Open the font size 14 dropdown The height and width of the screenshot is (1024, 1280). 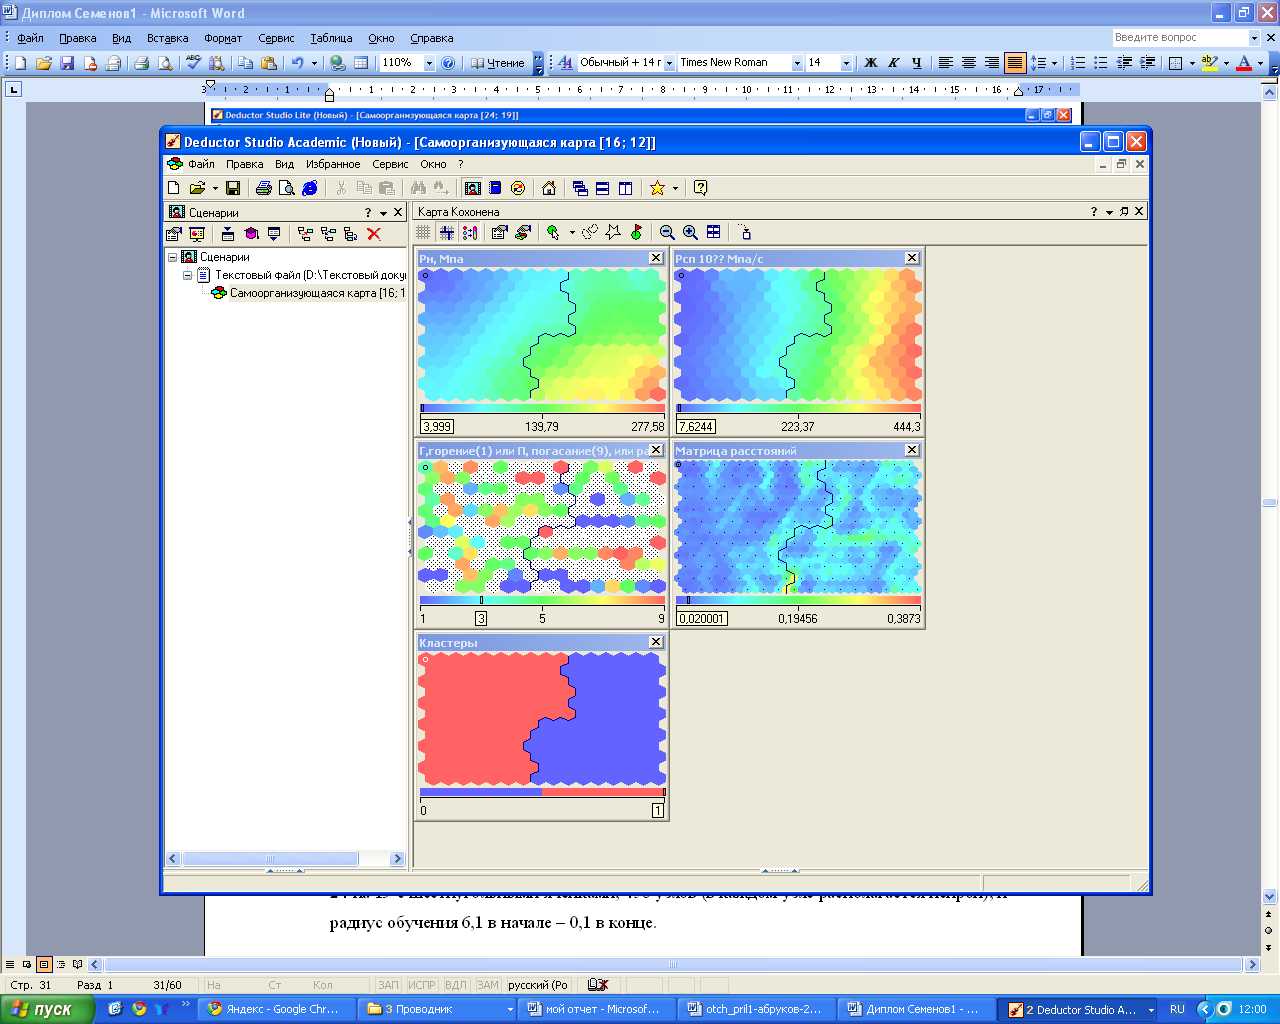[846, 63]
